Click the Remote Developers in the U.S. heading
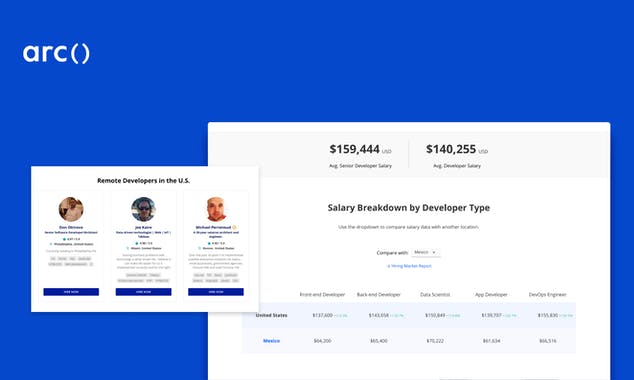Image resolution: width=634 pixels, height=380 pixels. 144,181
